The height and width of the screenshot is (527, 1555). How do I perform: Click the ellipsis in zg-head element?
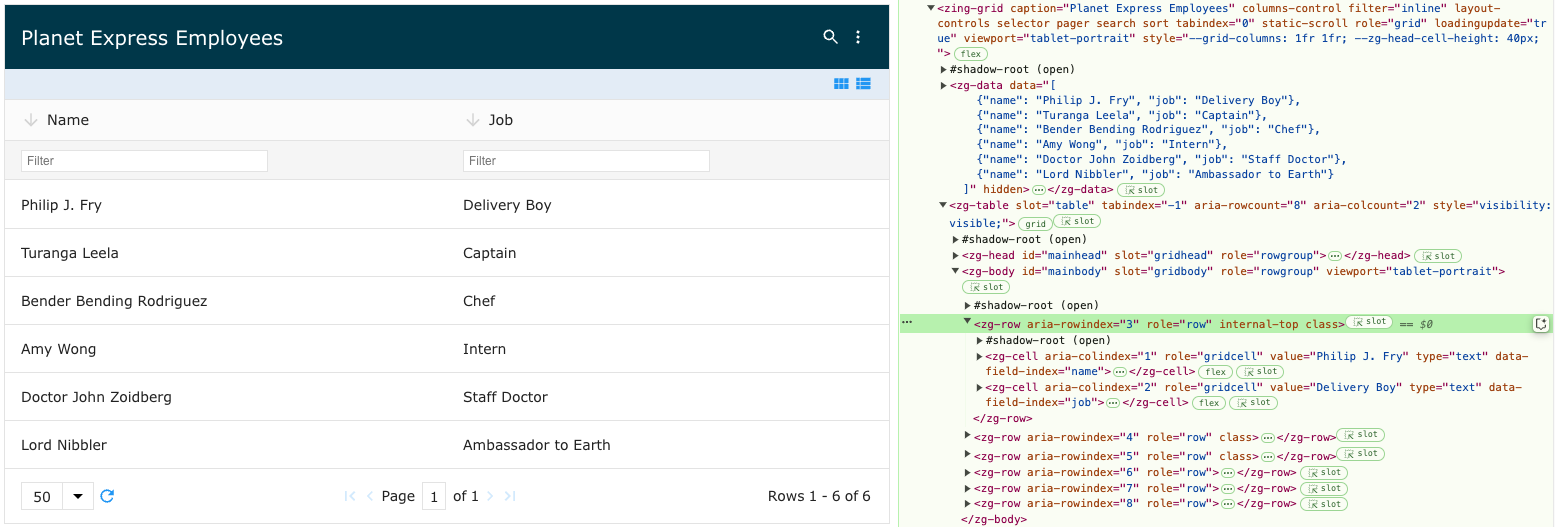pos(1335,257)
